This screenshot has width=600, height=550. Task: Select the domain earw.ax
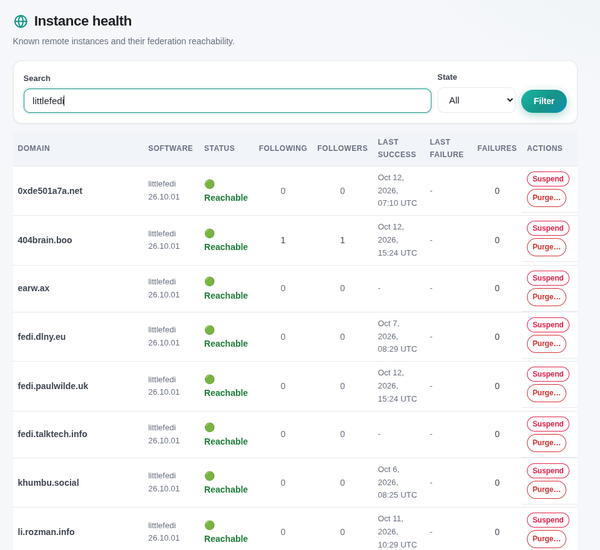tap(33, 288)
